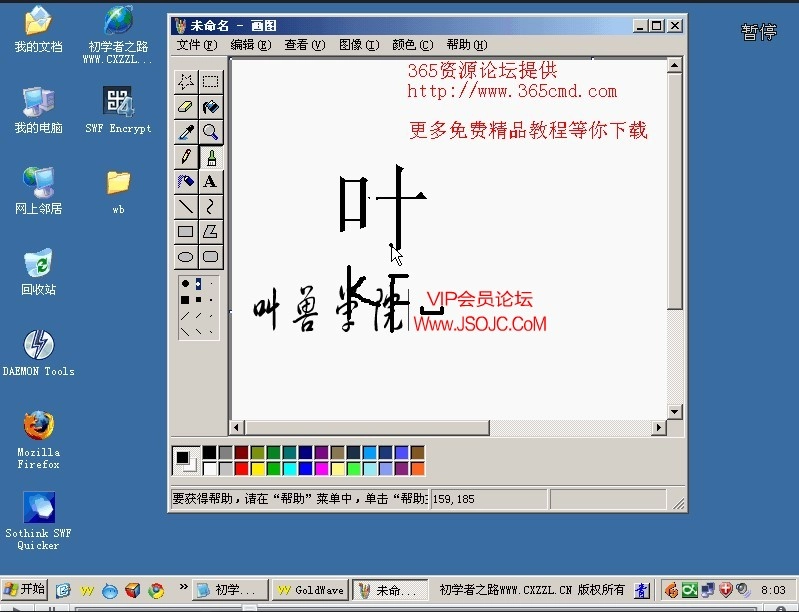Open 初学者之路 WWW.CXZZL desktop shortcut
This screenshot has height=612, width=799.
coord(118,34)
